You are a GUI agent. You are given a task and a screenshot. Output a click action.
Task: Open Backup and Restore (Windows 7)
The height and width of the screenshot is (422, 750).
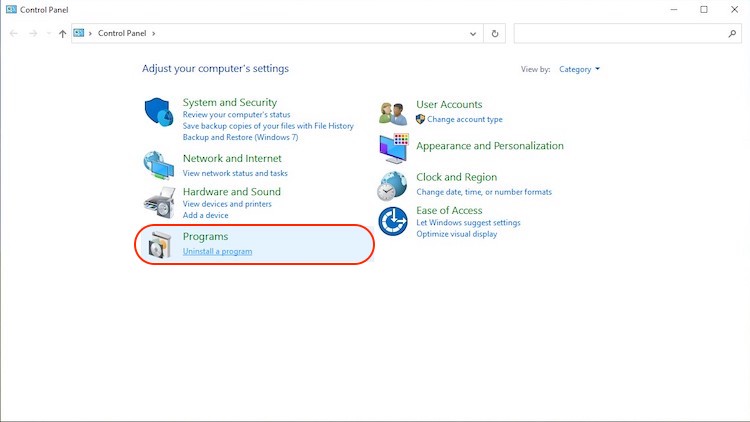pyautogui.click(x=240, y=137)
